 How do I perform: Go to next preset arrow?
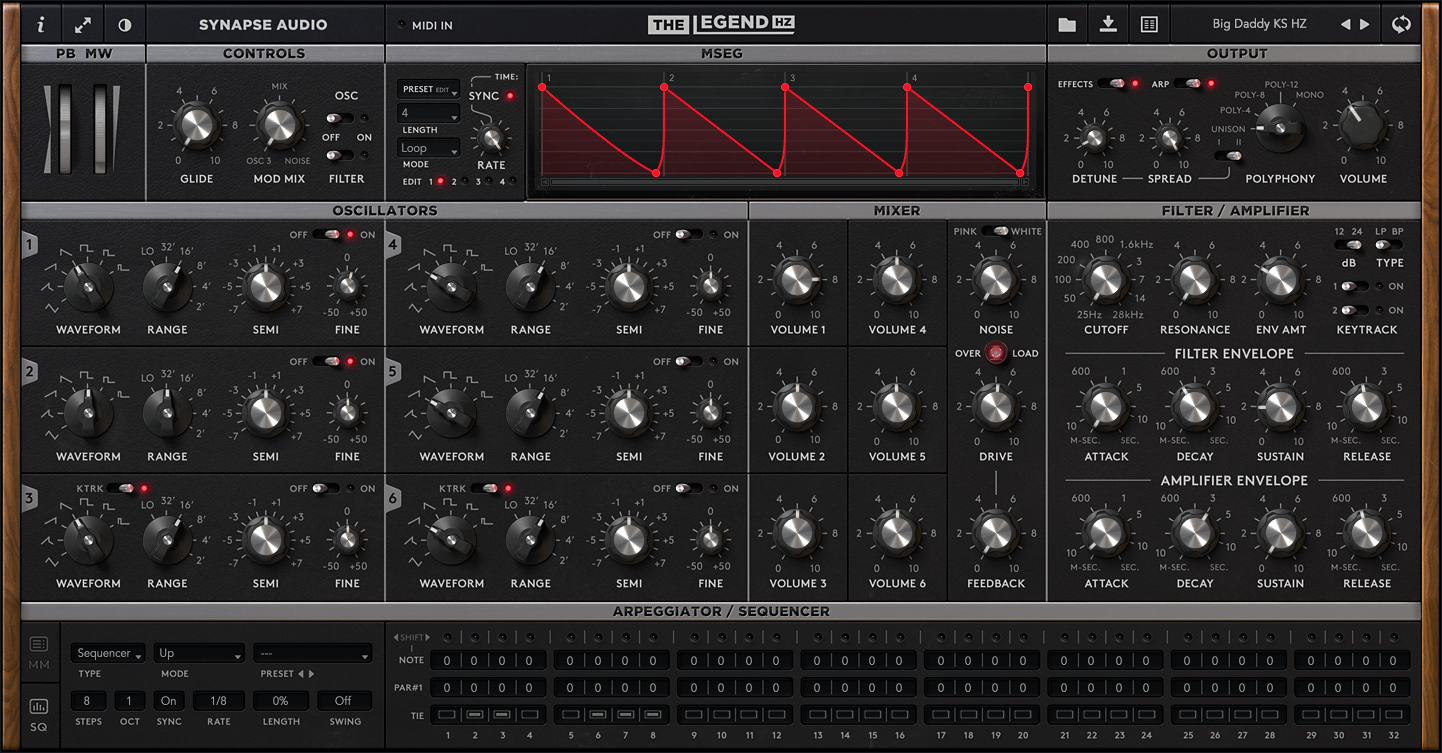[x=1366, y=25]
